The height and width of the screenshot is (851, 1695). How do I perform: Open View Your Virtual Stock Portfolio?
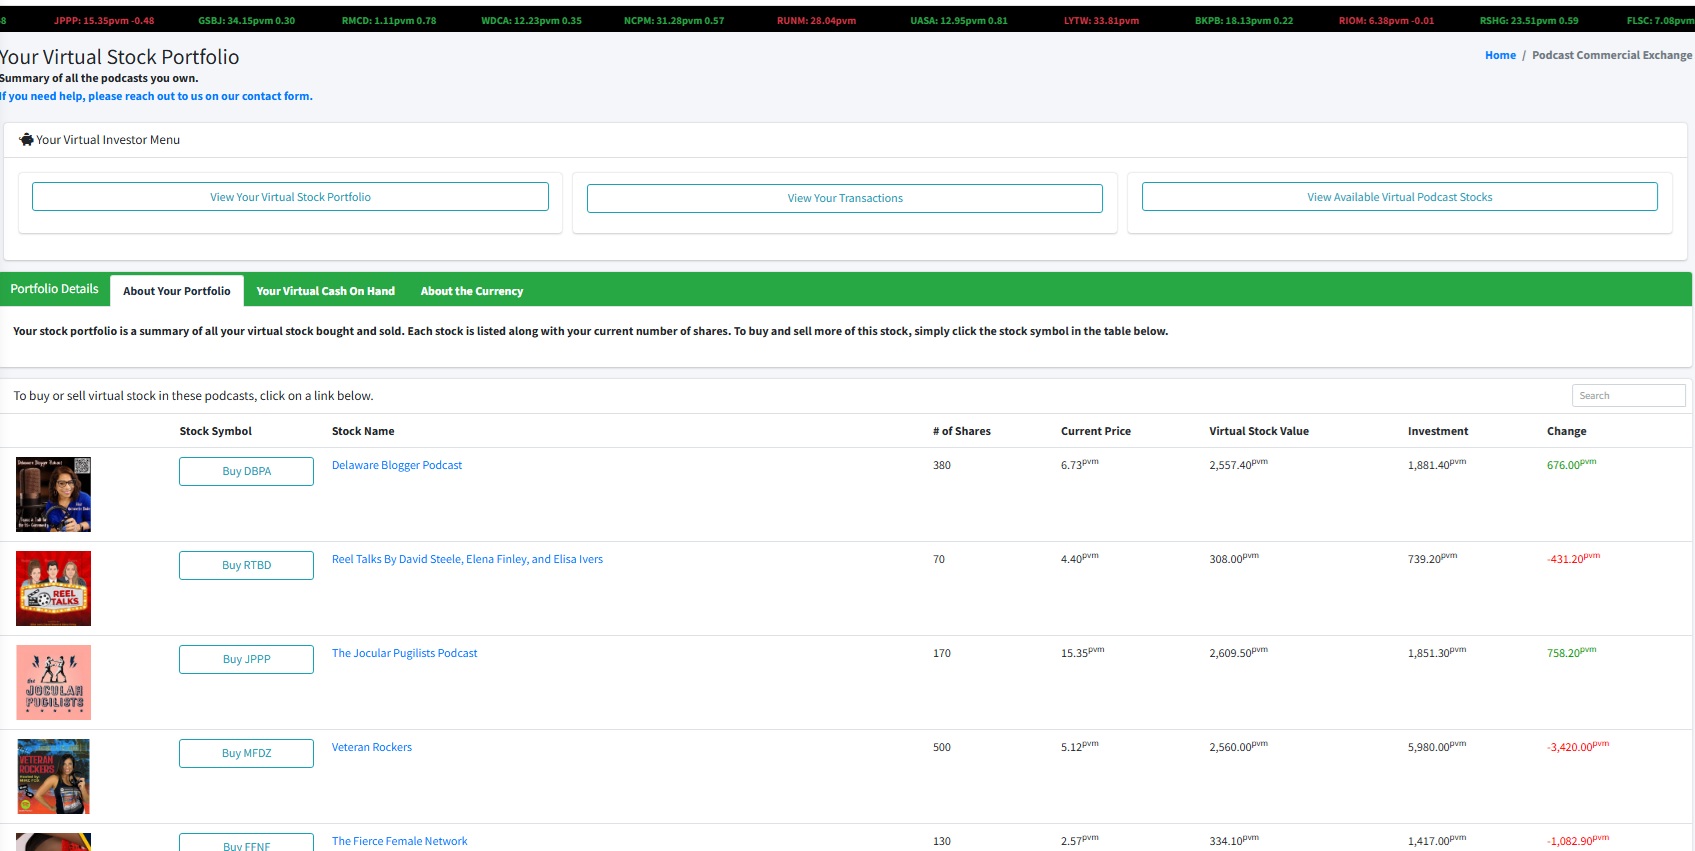click(x=290, y=197)
